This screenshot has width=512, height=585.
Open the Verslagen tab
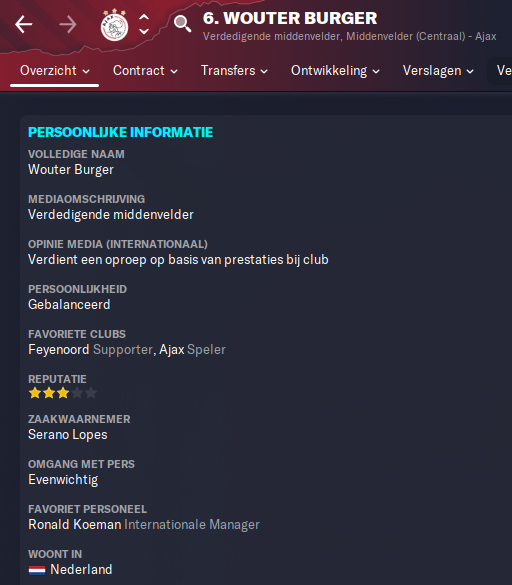coord(438,71)
